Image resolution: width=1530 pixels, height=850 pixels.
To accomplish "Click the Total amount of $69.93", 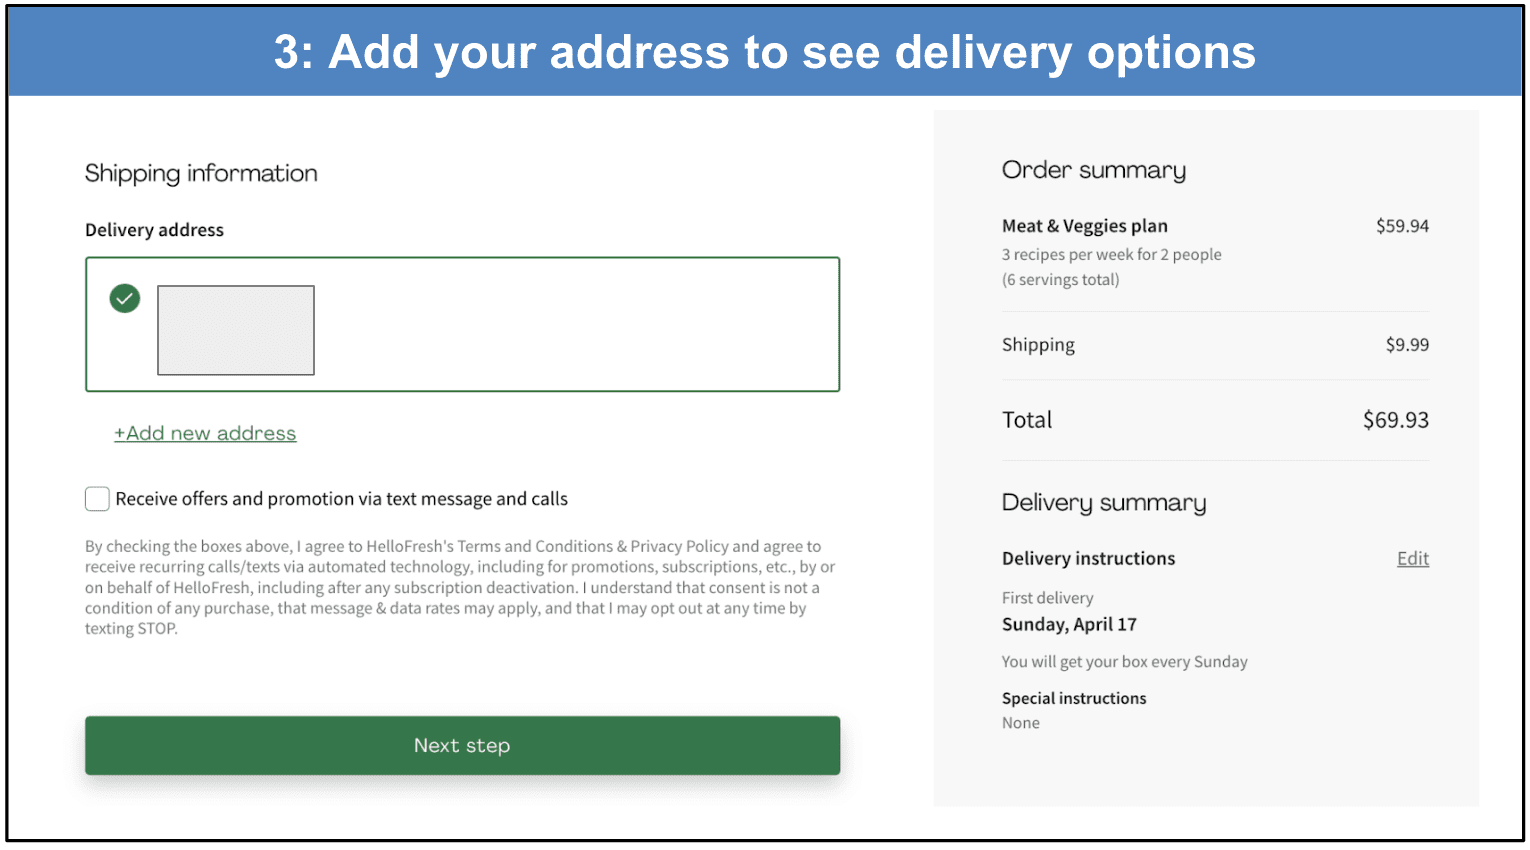I will pos(1395,420).
